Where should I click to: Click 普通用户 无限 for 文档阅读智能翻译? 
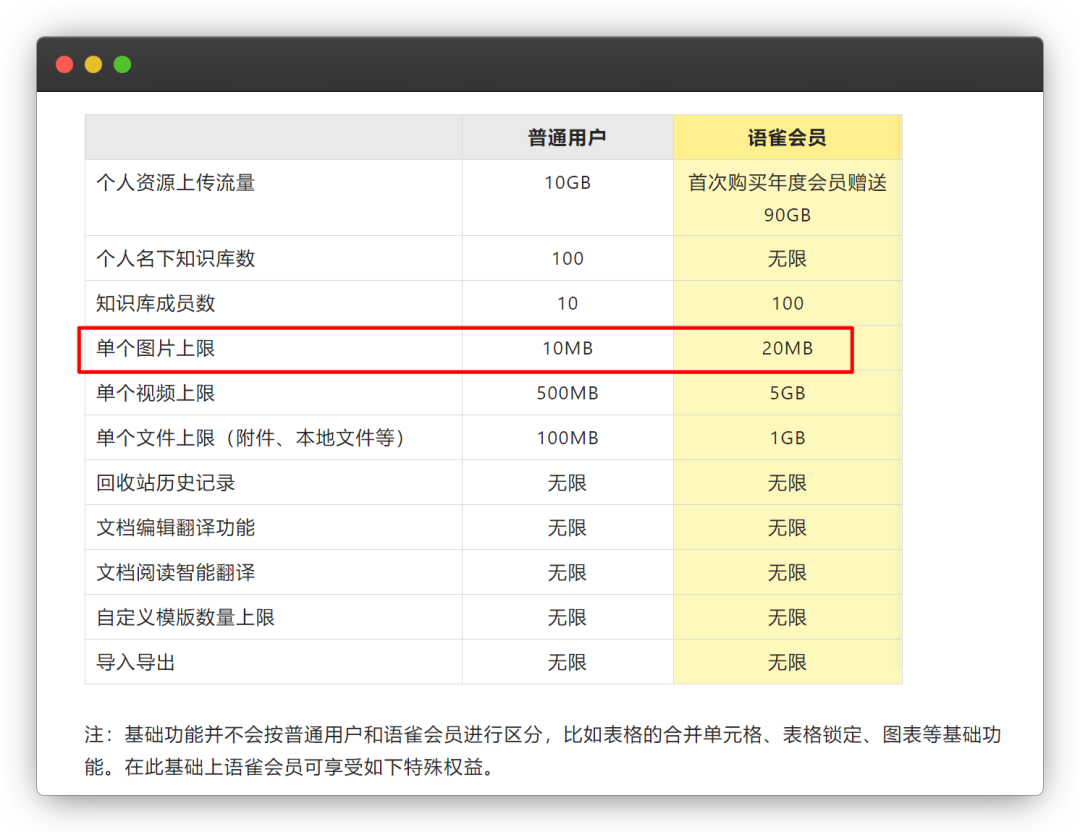click(568, 572)
